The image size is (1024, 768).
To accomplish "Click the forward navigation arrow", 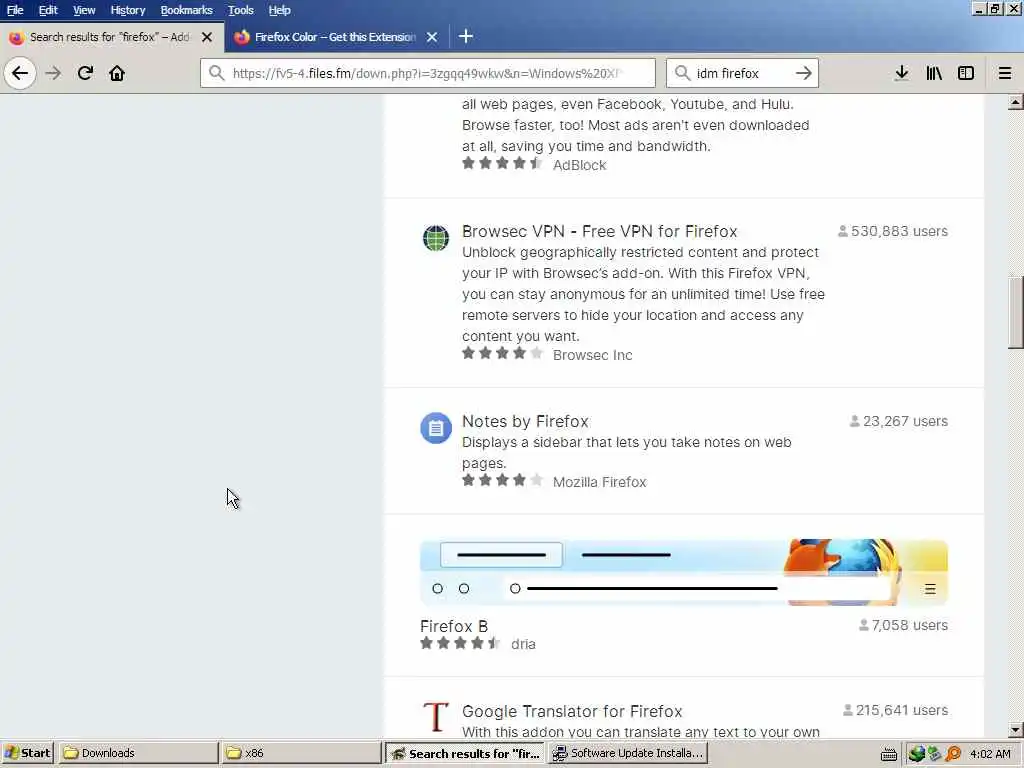I will (53, 73).
